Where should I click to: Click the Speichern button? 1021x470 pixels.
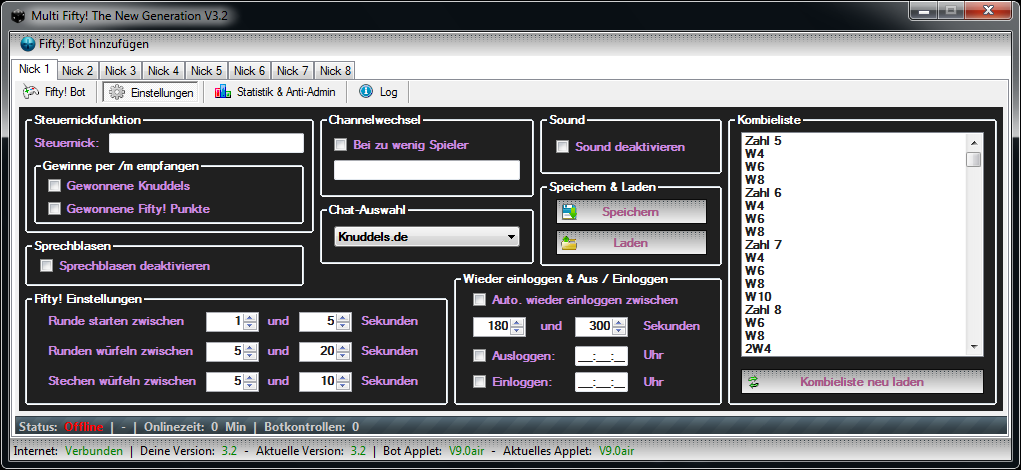(631, 212)
